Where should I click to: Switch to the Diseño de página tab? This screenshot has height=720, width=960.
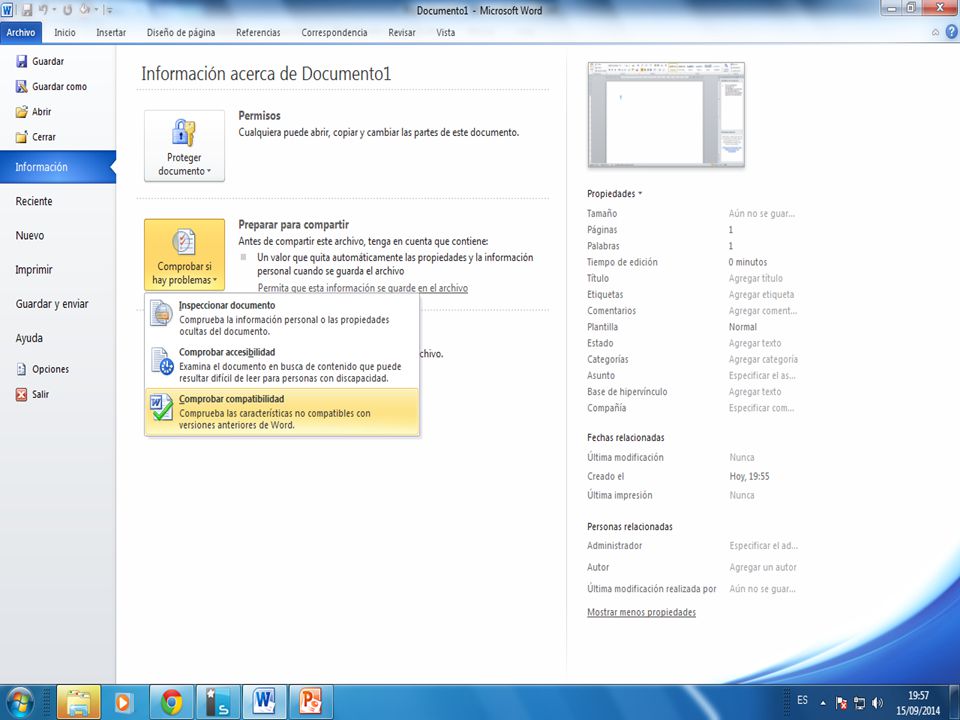(x=181, y=32)
